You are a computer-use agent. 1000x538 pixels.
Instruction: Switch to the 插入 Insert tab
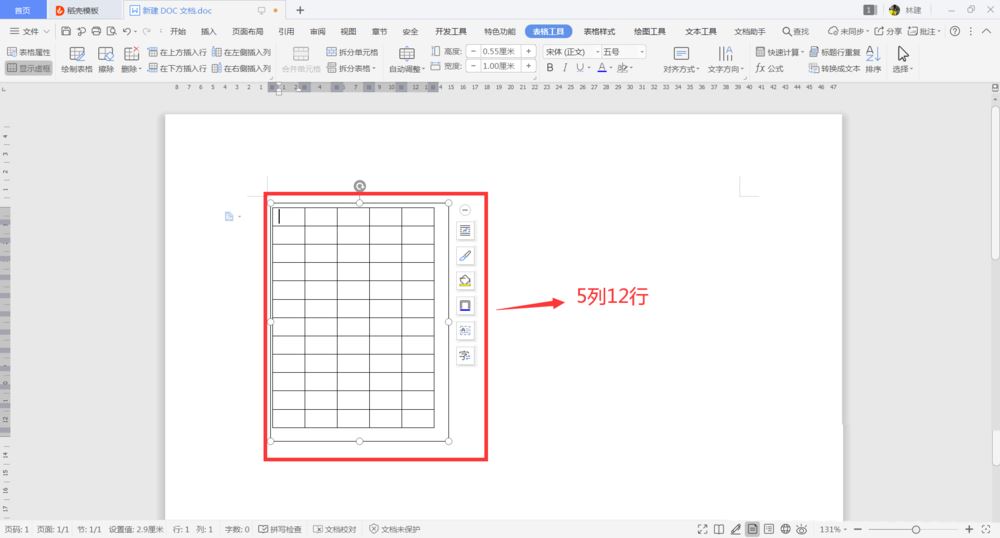coord(209,31)
